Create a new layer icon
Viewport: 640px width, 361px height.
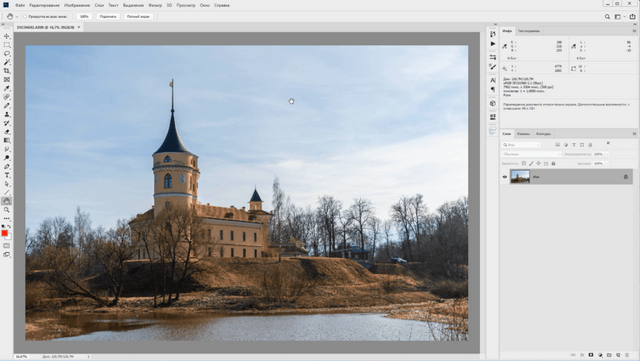(x=618, y=355)
